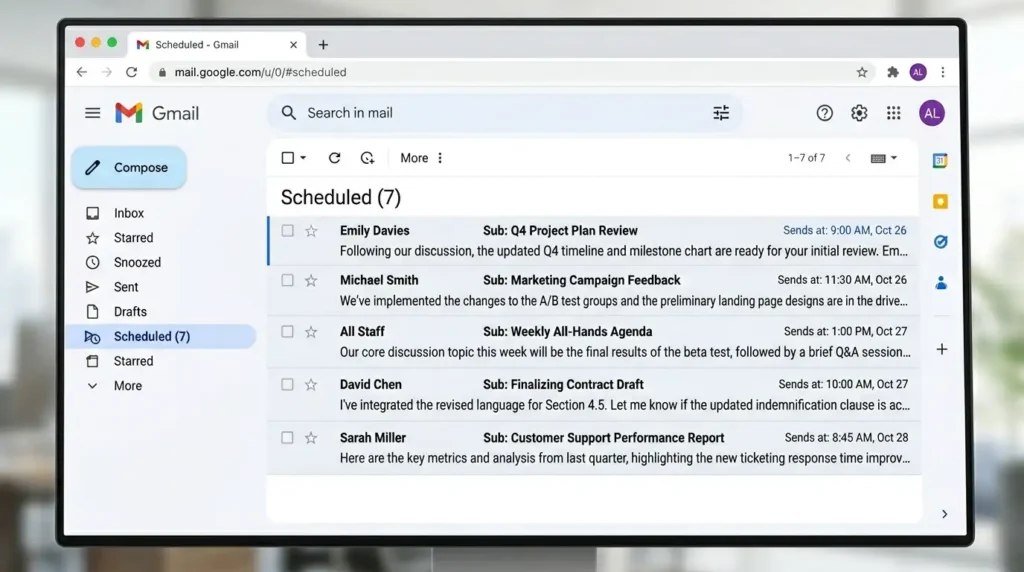Viewport: 1024px width, 572px height.
Task: Check the Michael Smith email checkbox
Action: [287, 280]
